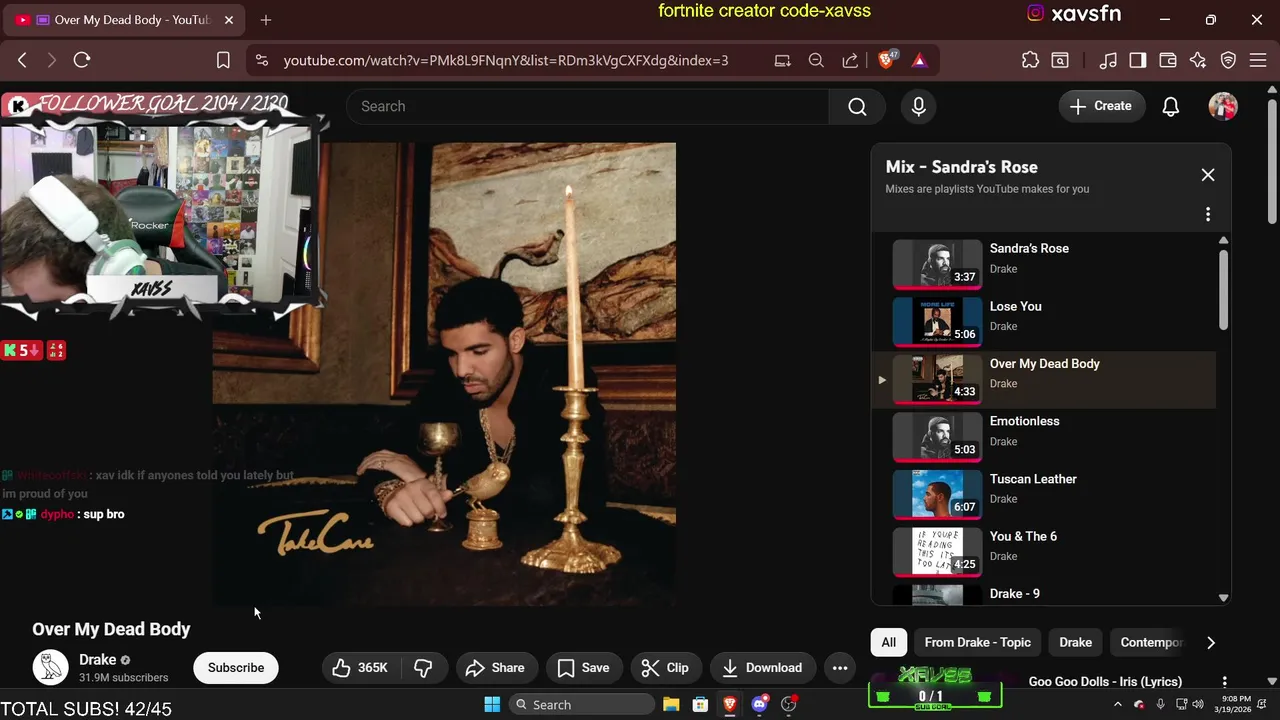Play Sandra's Rose from the mix
The width and height of the screenshot is (1280, 720).
pos(1044,263)
